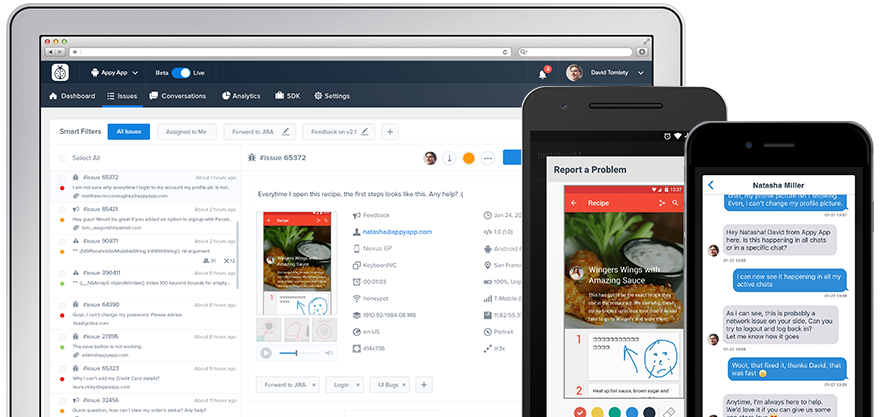Add a new smart filter with plus button
The image size is (880, 417).
click(x=390, y=131)
